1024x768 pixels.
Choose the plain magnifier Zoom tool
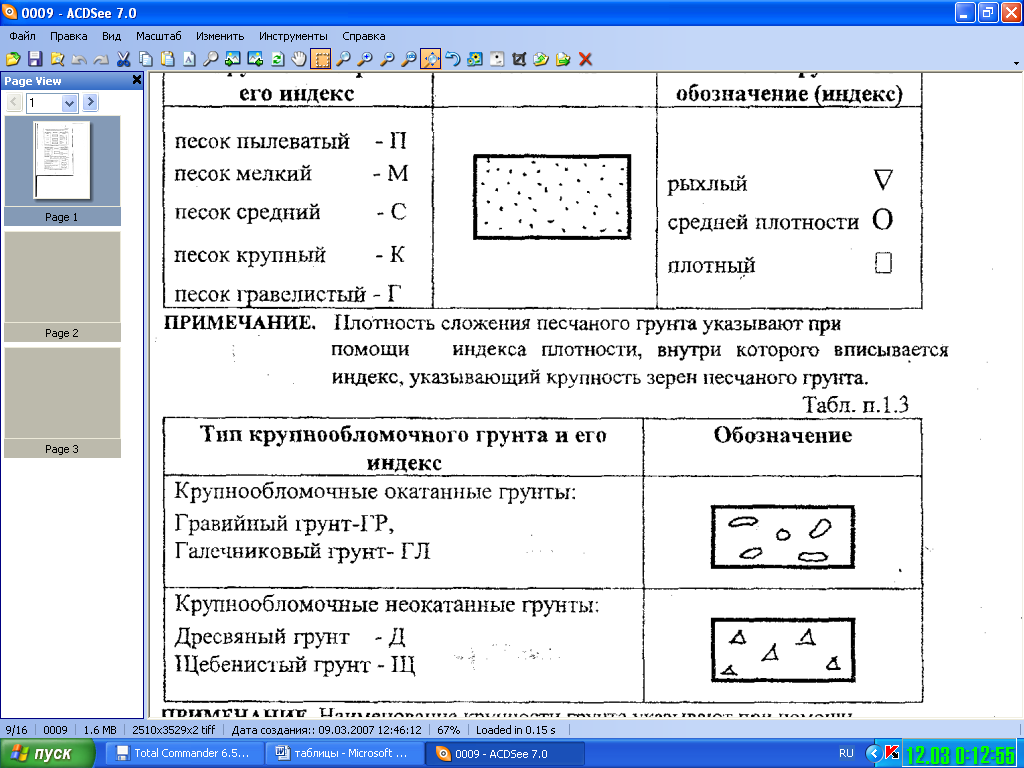click(343, 59)
